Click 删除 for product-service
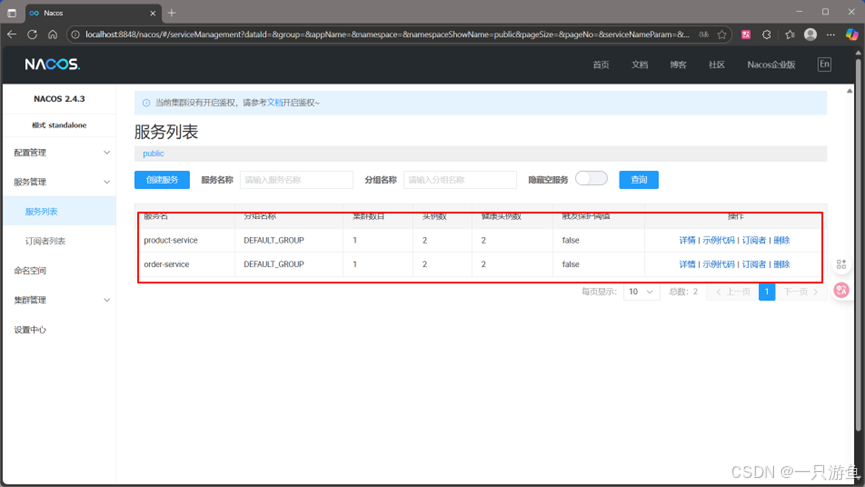Viewport: 865px width, 487px height. pyautogui.click(x=782, y=240)
